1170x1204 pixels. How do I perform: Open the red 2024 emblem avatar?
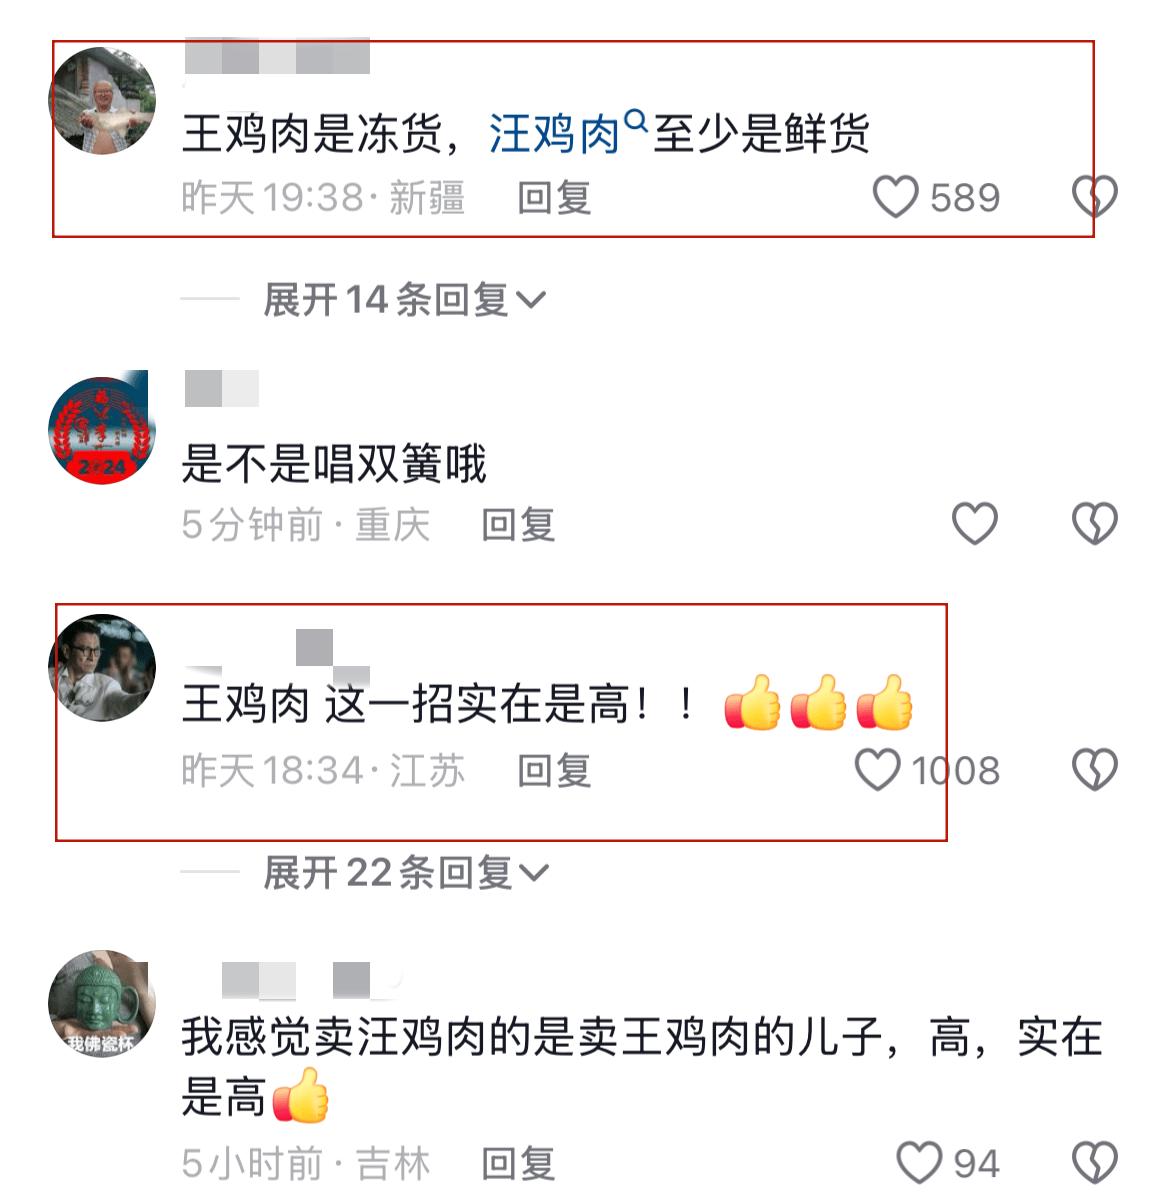point(102,430)
